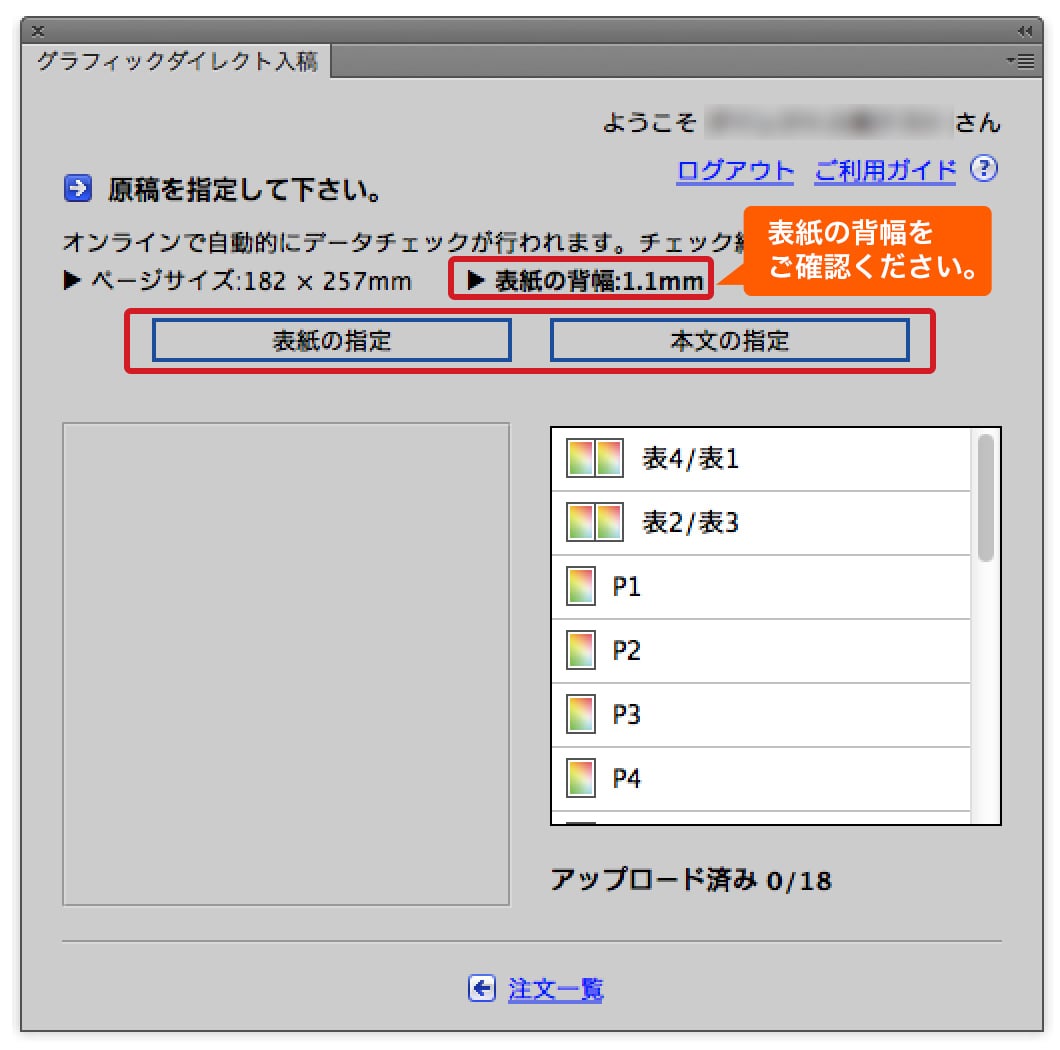Close the panel with the X button
Screen dimensions: 1060x1050
(x=38, y=30)
